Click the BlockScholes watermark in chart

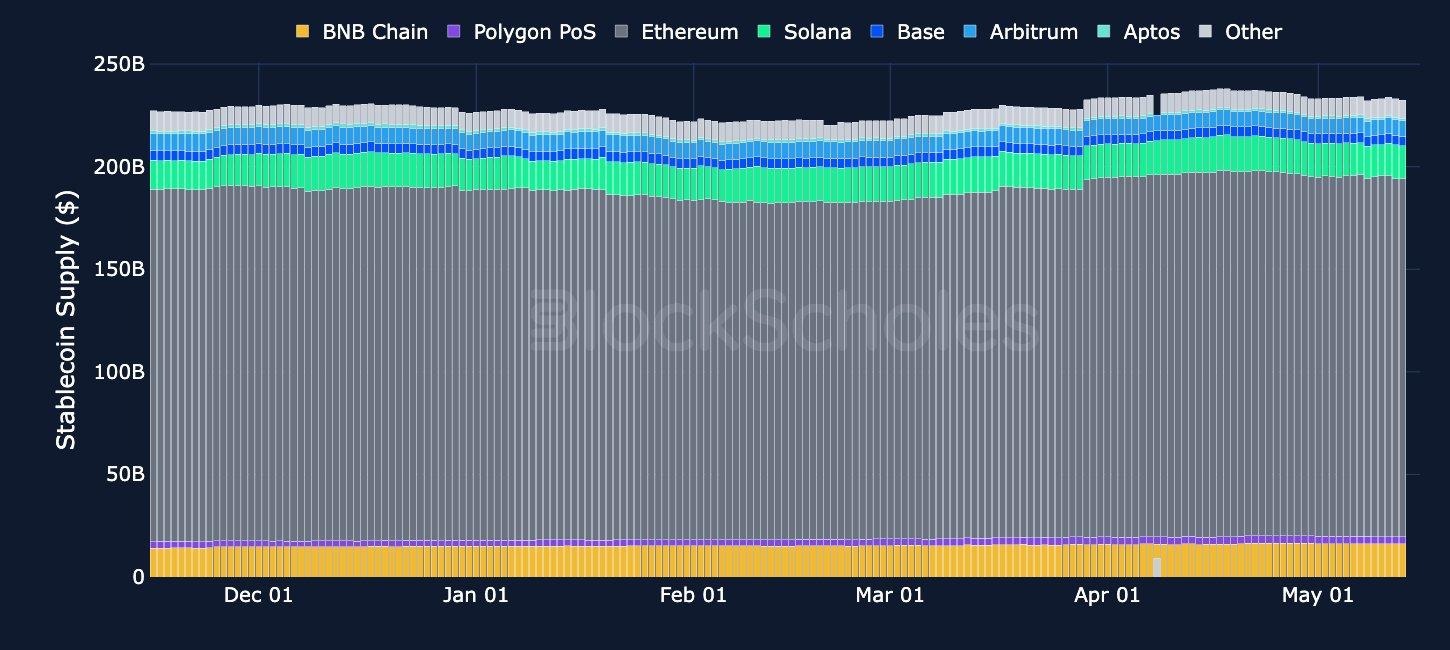coord(783,321)
